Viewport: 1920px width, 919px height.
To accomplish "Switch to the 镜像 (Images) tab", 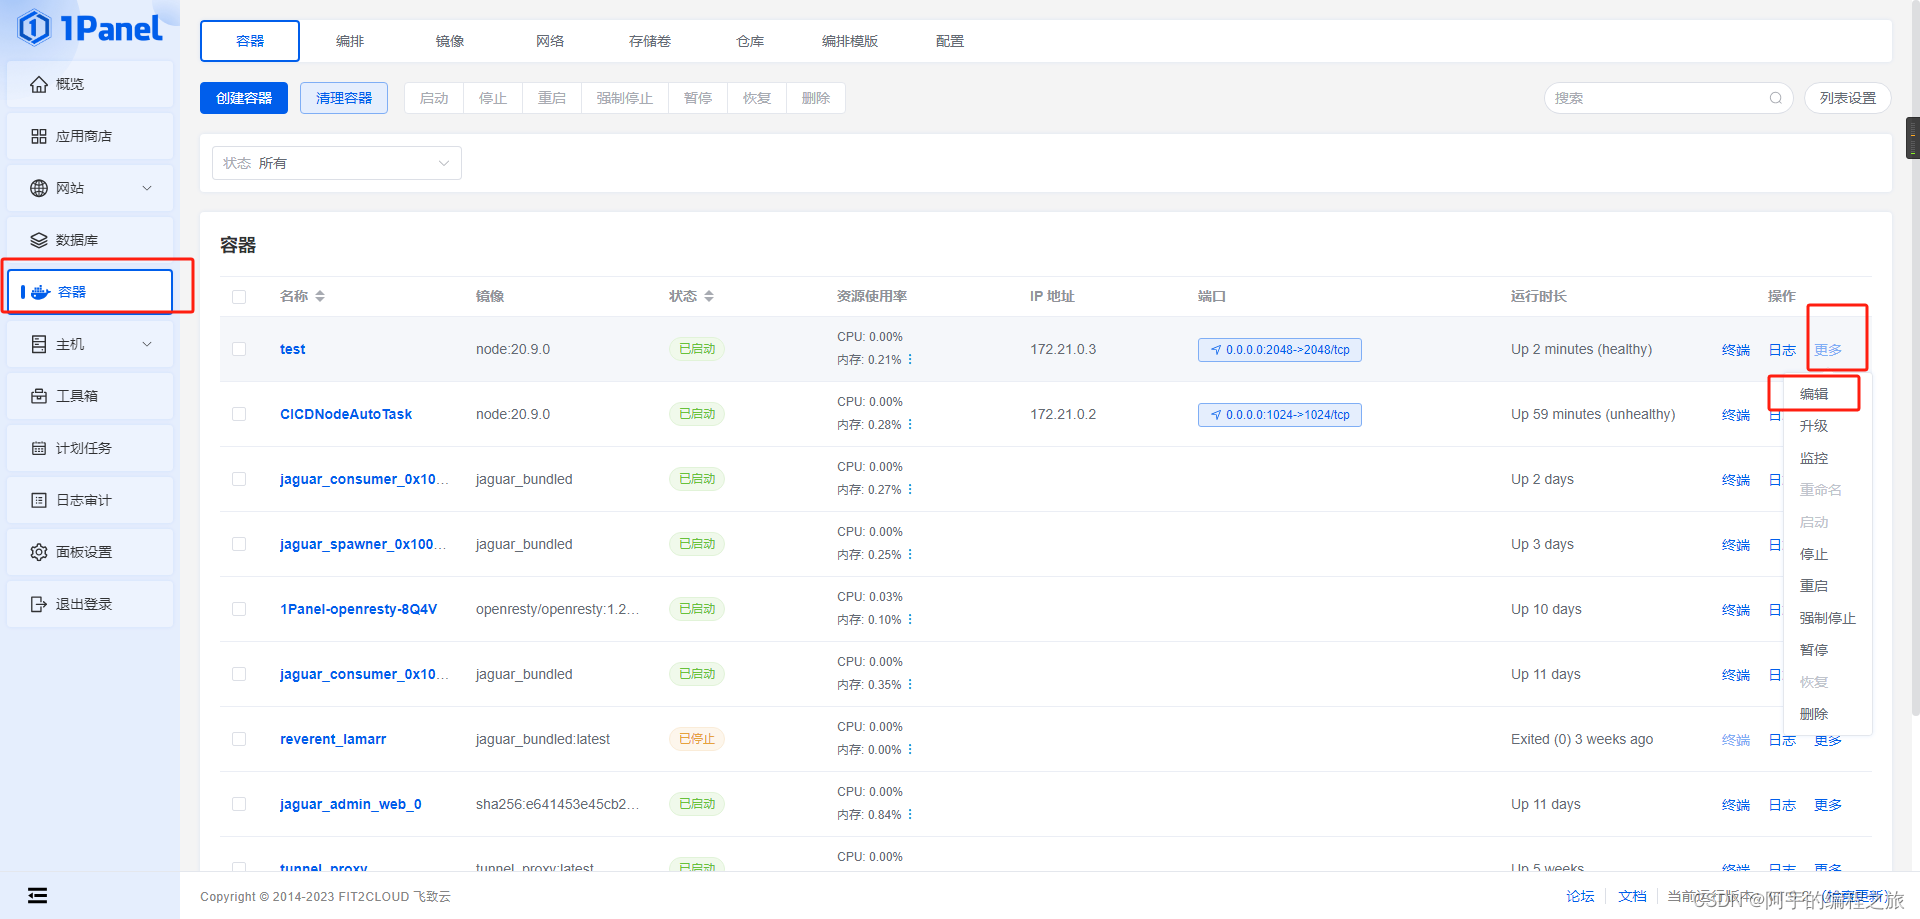I will [x=449, y=41].
